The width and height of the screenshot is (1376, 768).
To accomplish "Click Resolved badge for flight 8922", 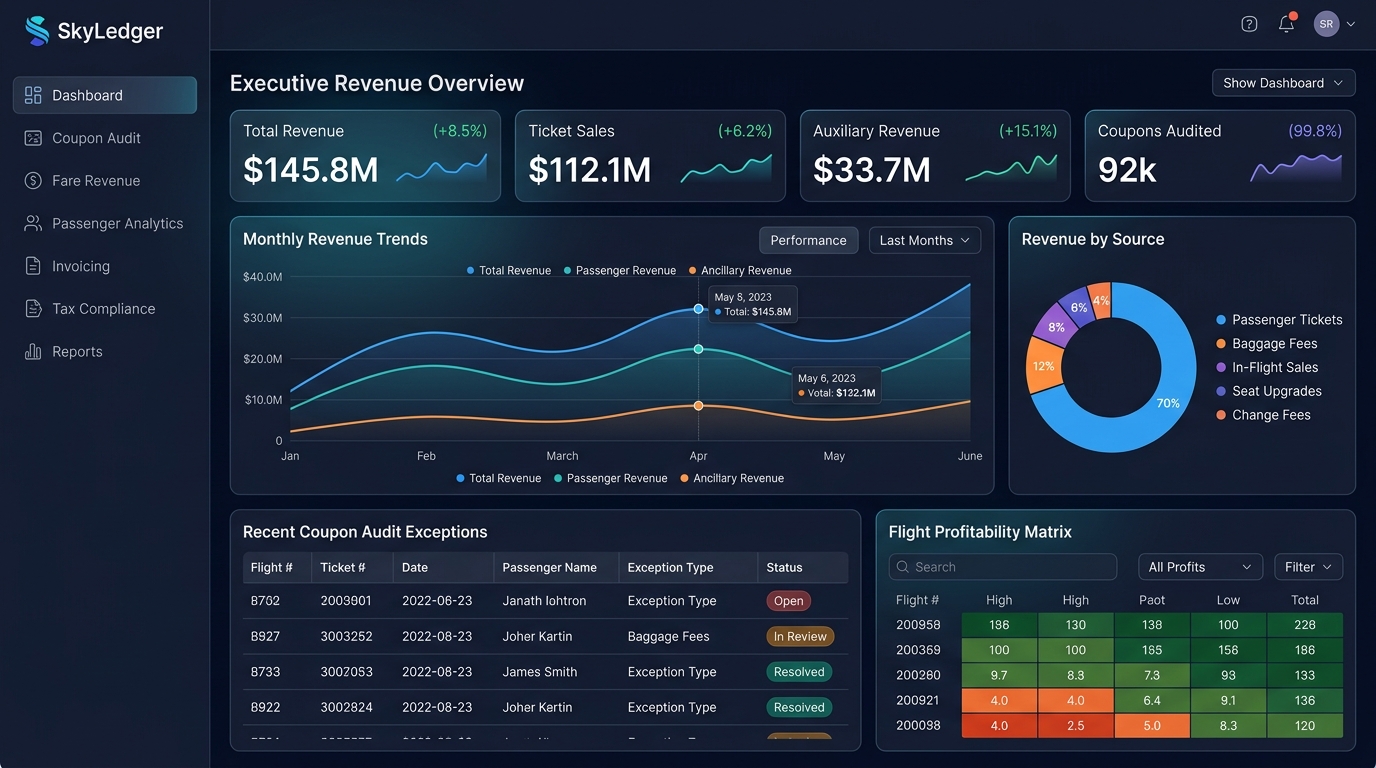I will pos(799,707).
